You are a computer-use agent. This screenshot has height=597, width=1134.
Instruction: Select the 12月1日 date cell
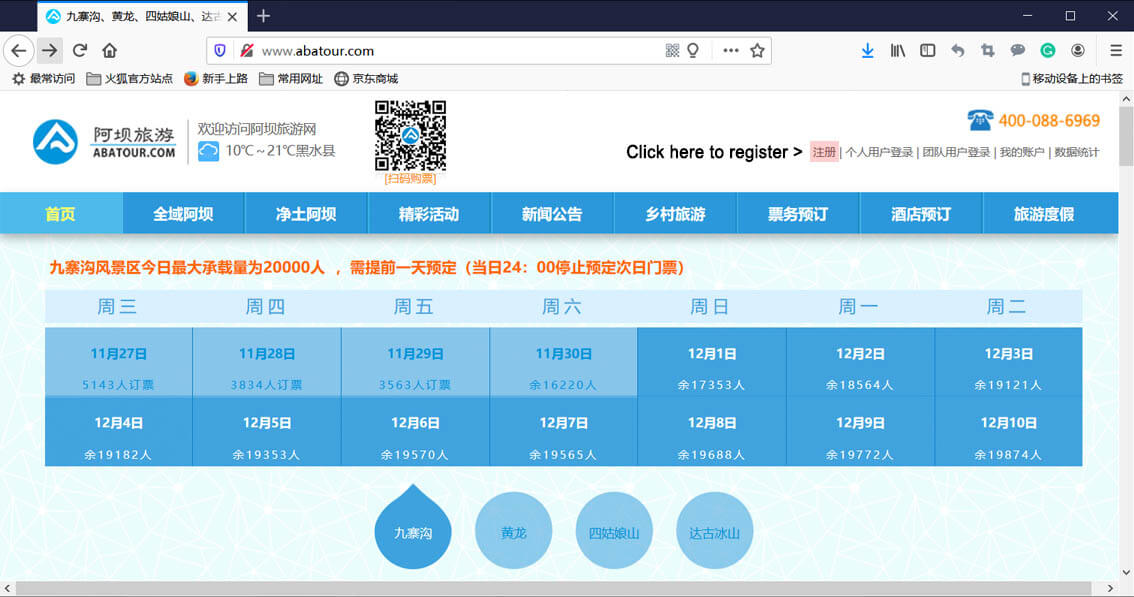(x=712, y=362)
